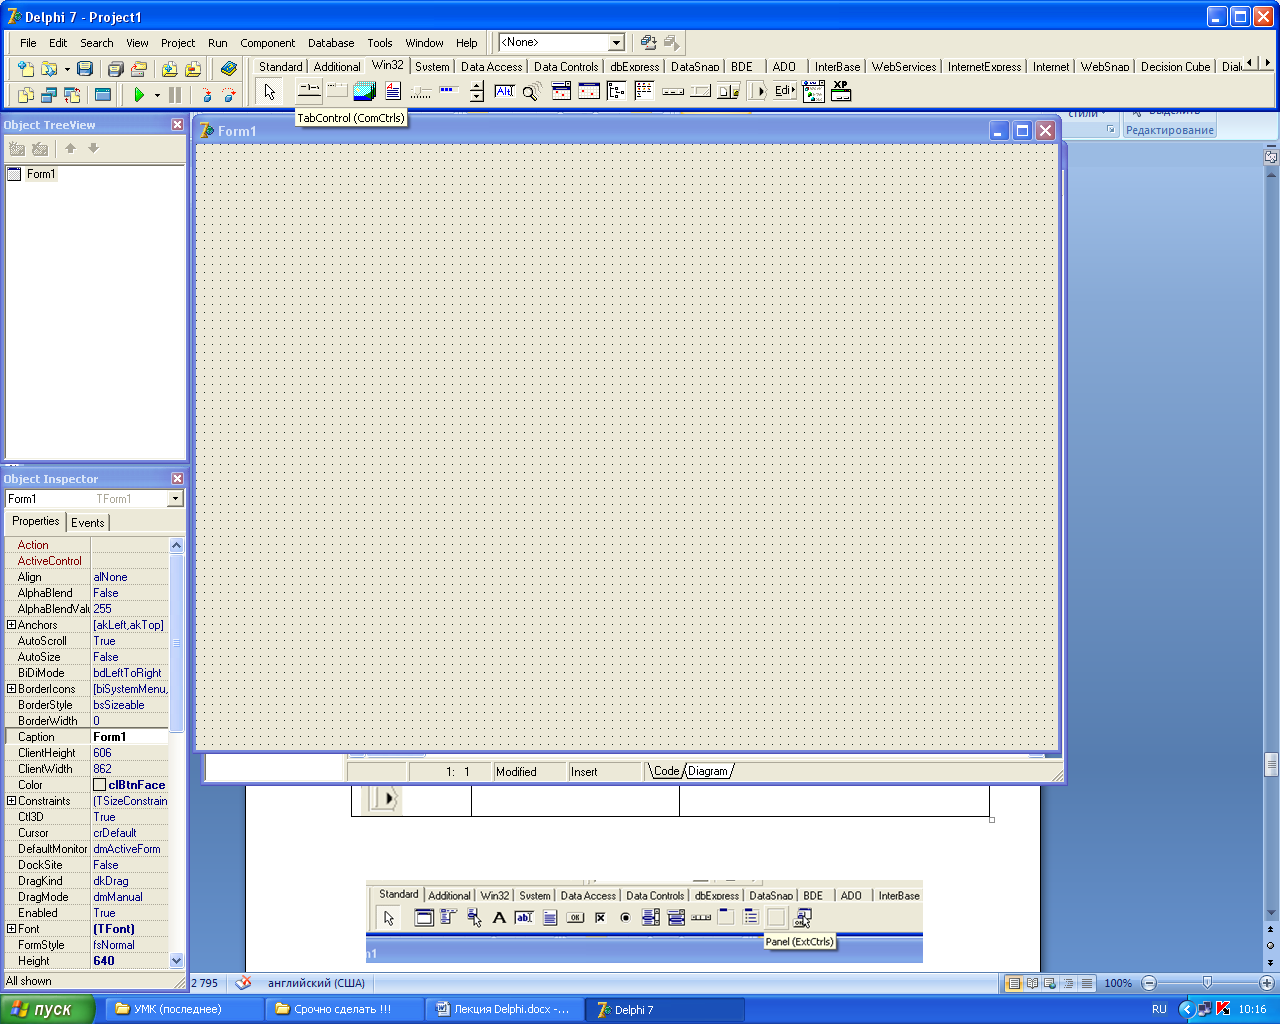The width and height of the screenshot is (1280, 1024).
Task: Click the Open Project icon
Action: point(139,69)
